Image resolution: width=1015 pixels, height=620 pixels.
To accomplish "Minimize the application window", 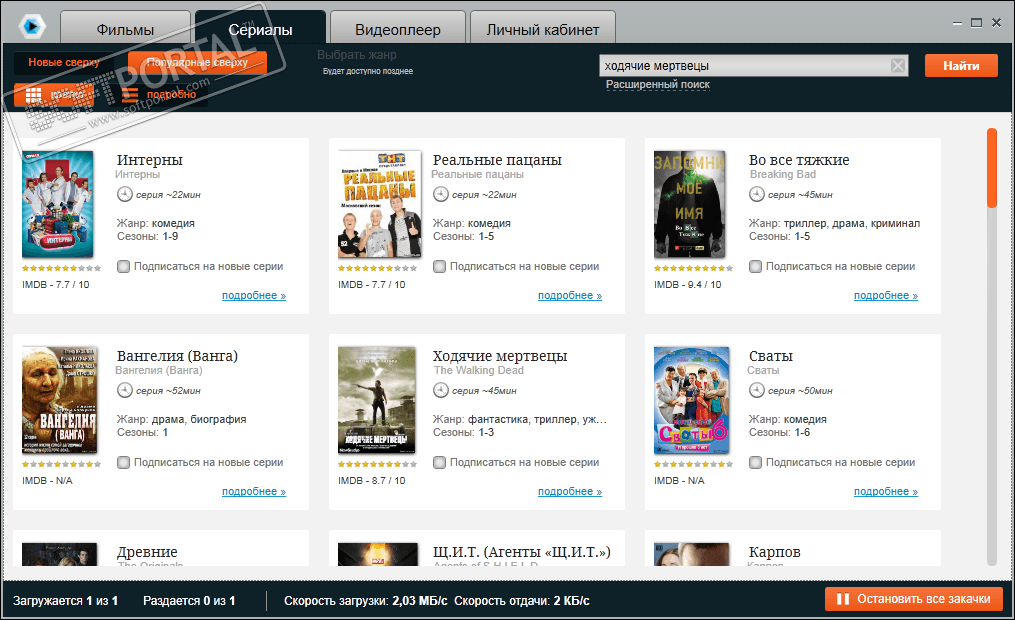I will coord(957,23).
